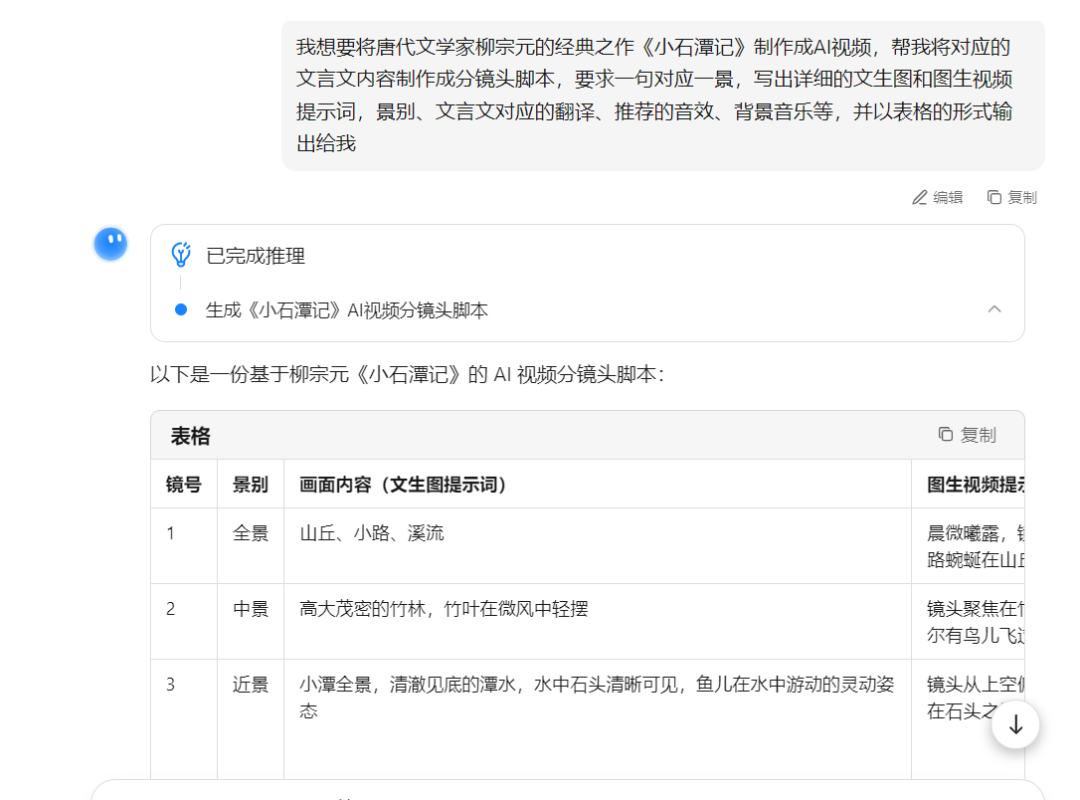Screen dimensions: 1080x800
Task: Click the 画面内容（文生图提示词）column header
Action: click(x=404, y=485)
